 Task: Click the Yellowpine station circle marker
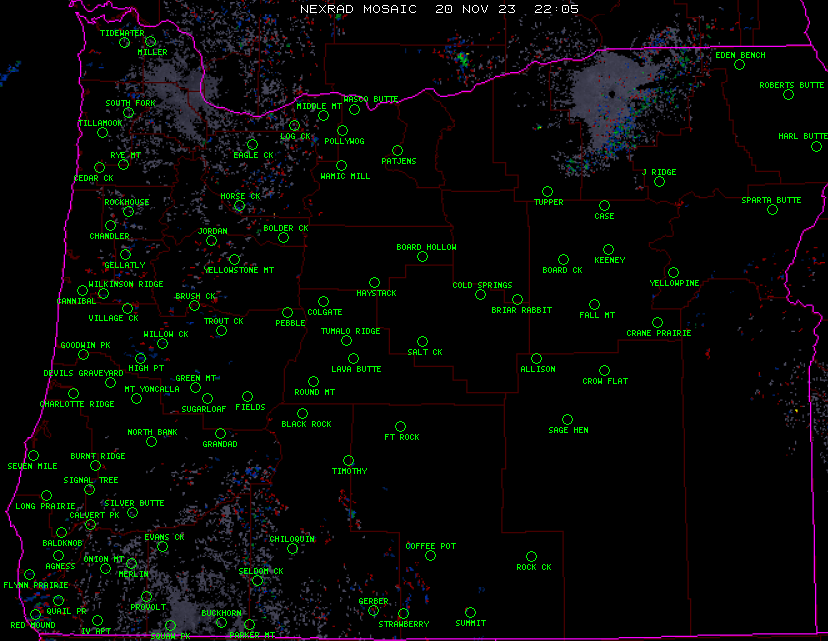click(x=674, y=272)
